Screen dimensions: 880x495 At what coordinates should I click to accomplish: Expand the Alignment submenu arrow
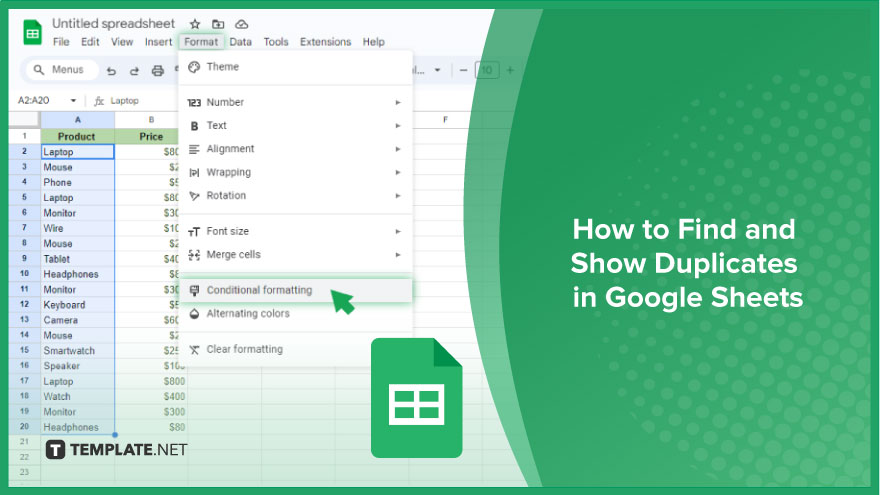[x=397, y=149]
